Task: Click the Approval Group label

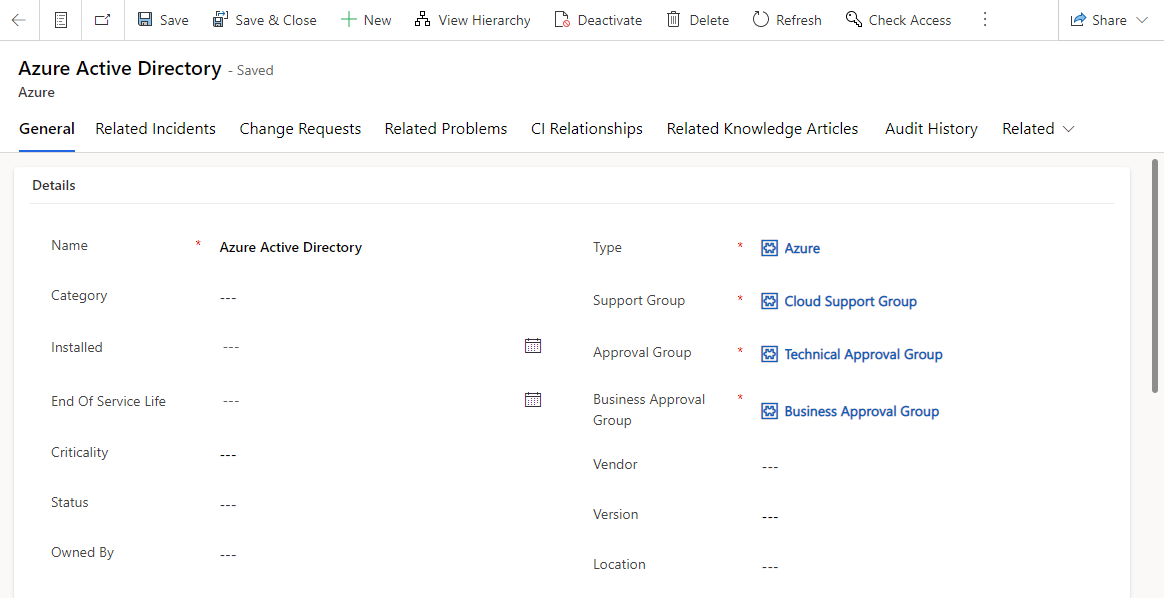Action: 641,352
